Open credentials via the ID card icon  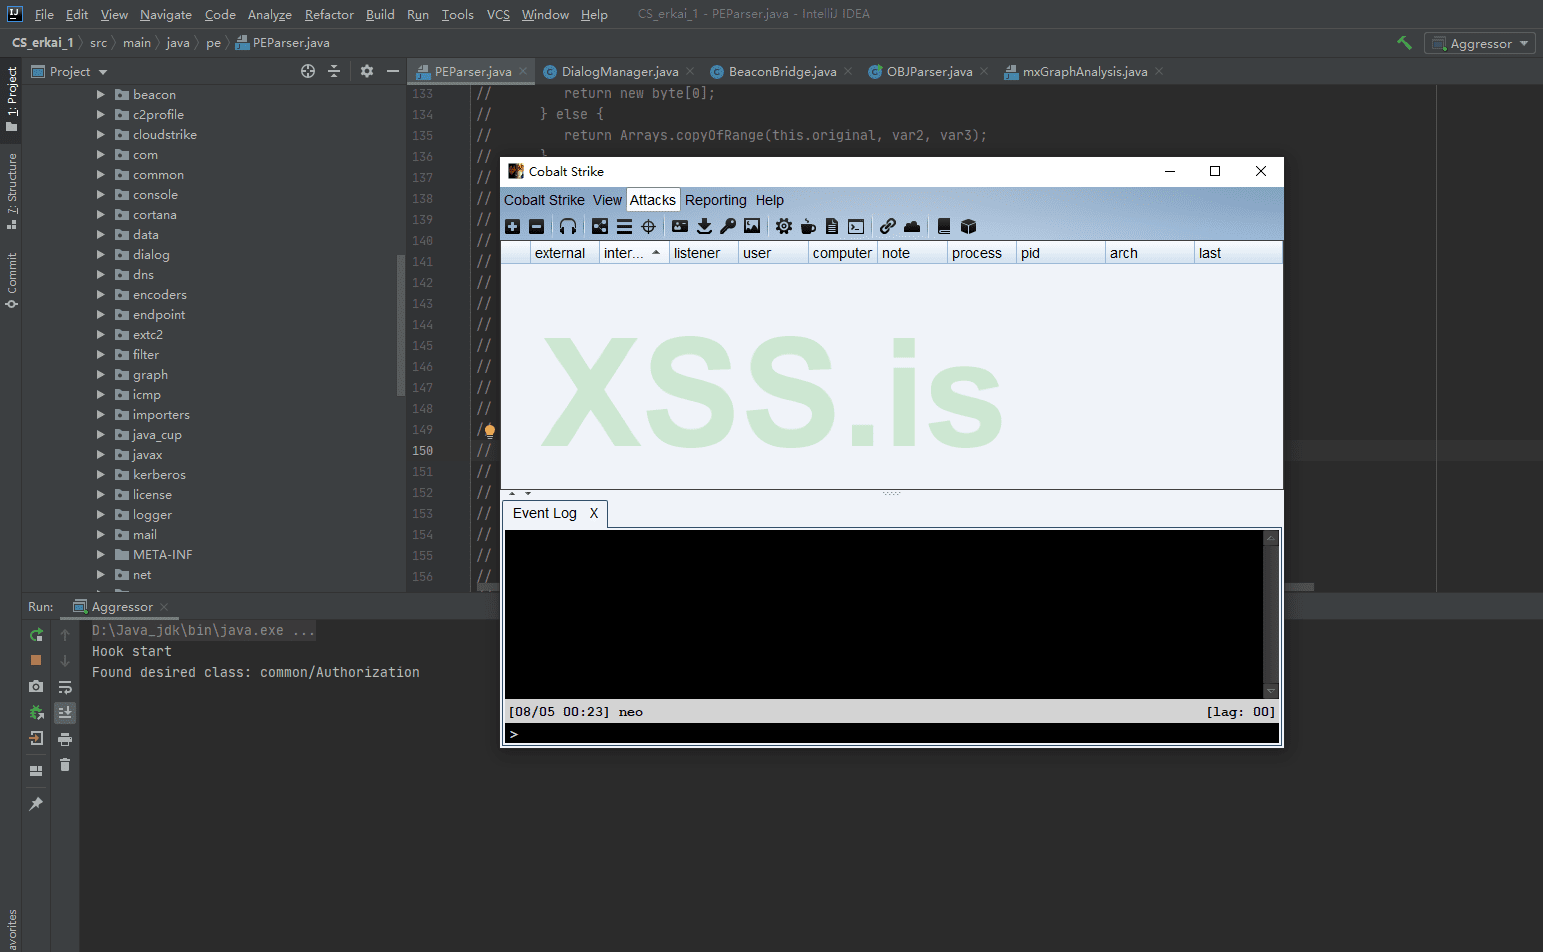click(680, 227)
